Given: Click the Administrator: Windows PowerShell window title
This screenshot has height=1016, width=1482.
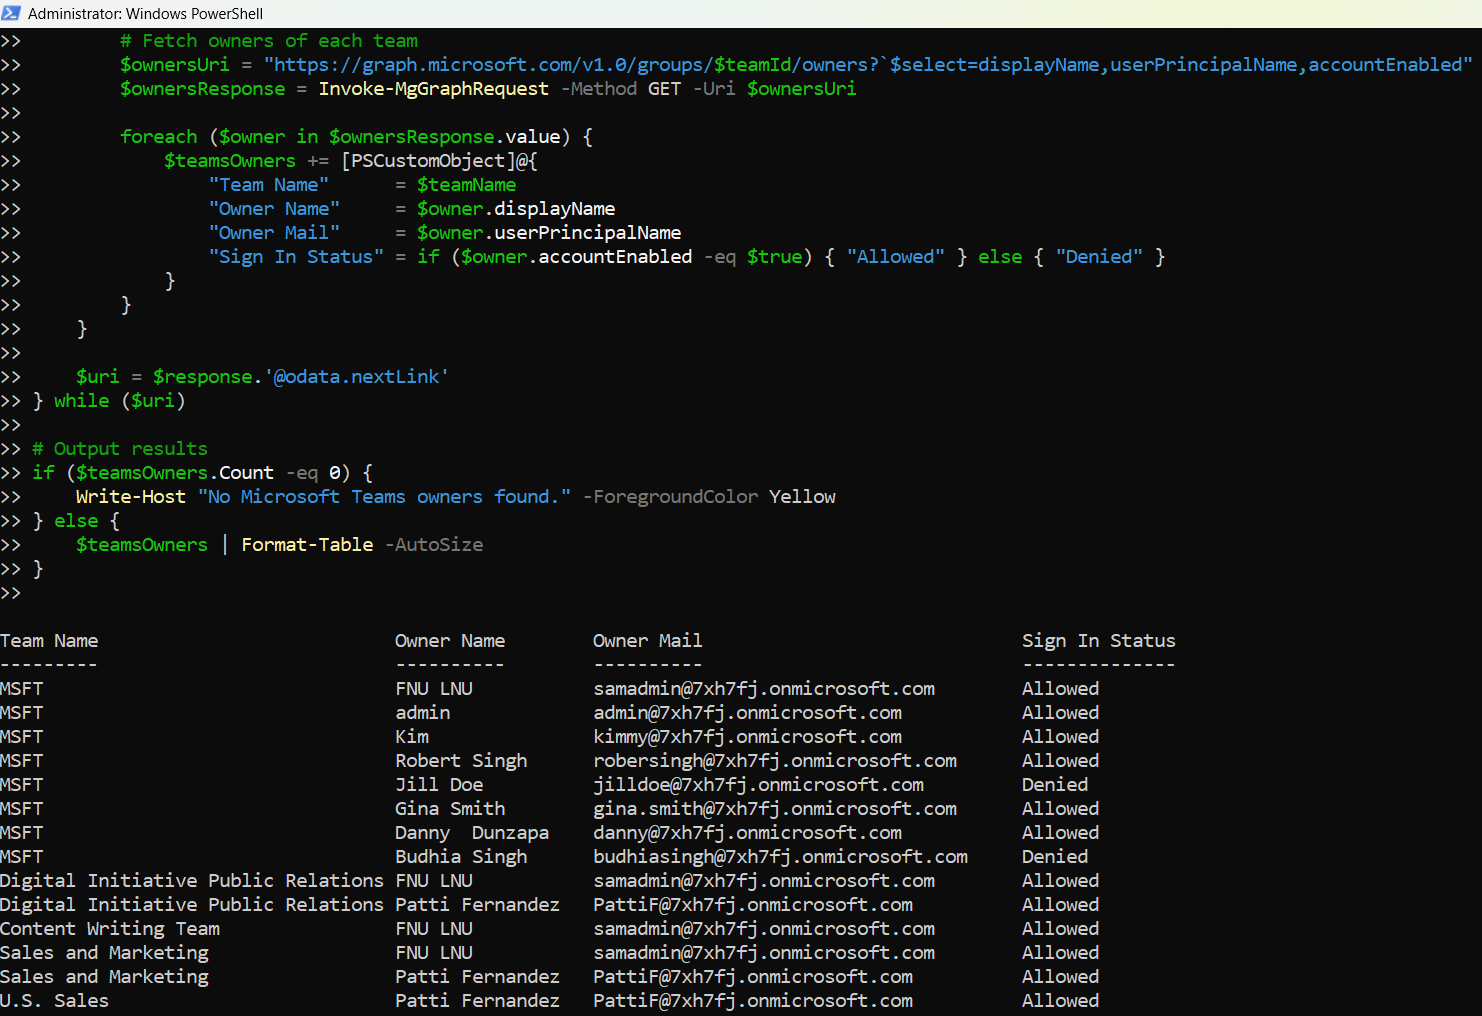Looking at the screenshot, I should click(x=145, y=14).
